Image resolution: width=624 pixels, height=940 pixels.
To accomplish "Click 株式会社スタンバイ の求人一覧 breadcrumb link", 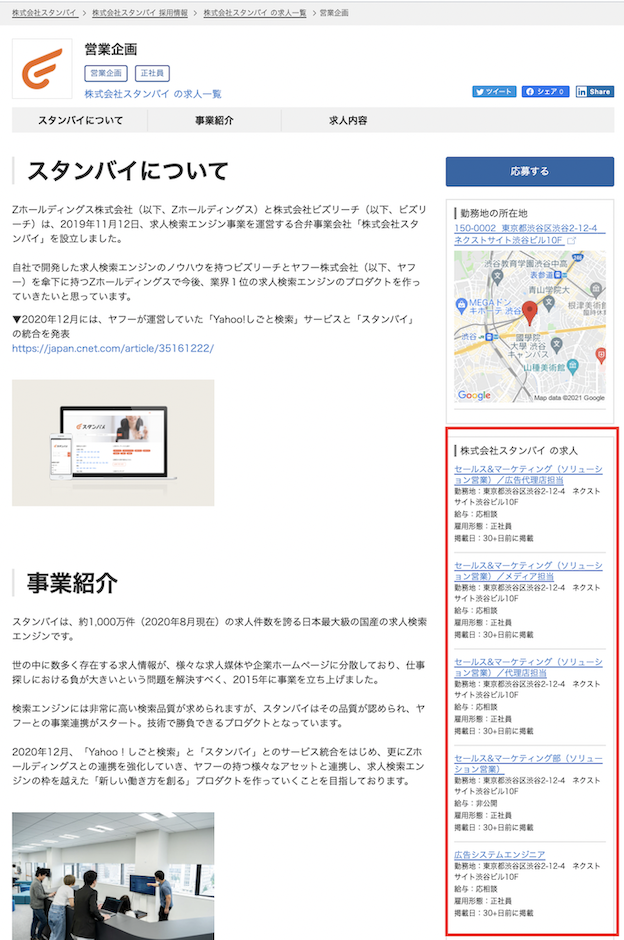I will click(255, 13).
